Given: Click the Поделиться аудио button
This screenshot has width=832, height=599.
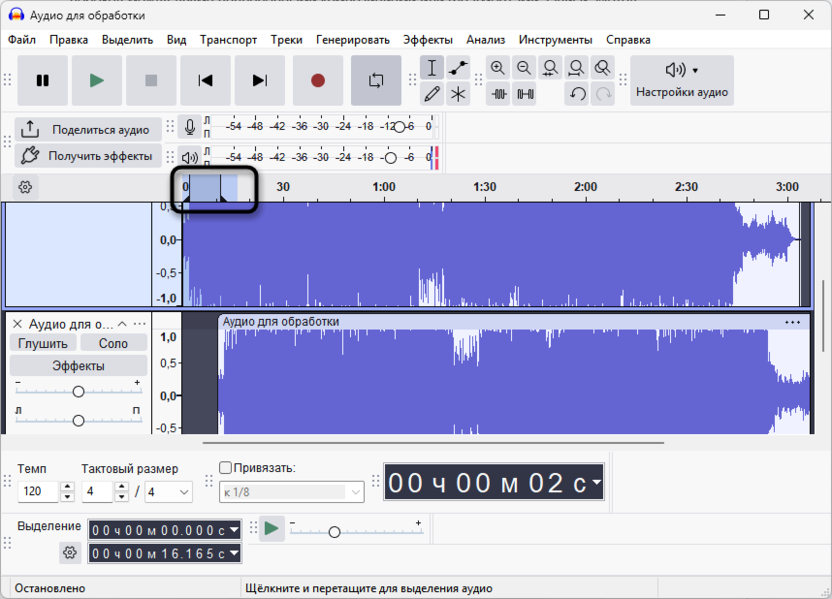Looking at the screenshot, I should 88,129.
